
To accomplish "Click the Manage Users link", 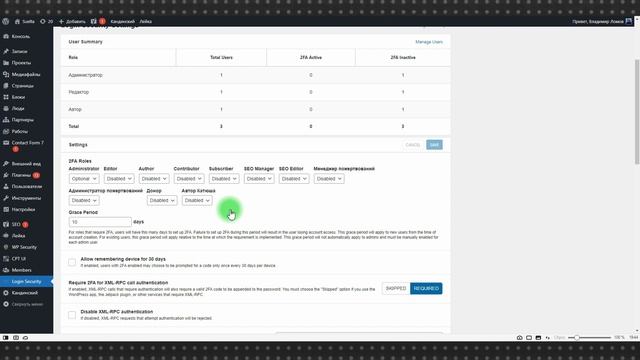I will (x=429, y=42).
